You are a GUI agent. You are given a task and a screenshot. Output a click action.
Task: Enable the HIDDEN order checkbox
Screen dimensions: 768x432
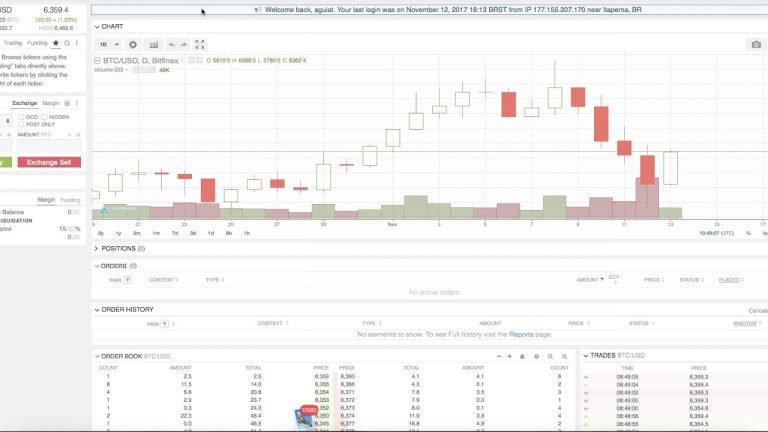[44, 117]
